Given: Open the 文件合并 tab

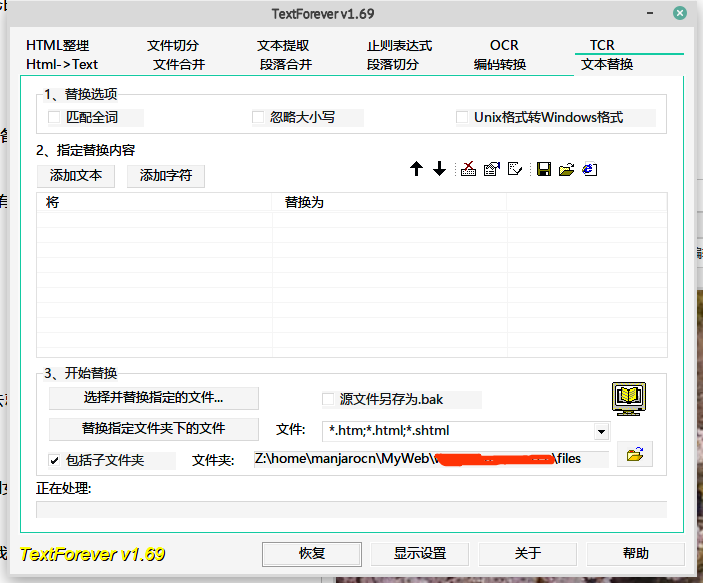Looking at the screenshot, I should click(x=179, y=65).
